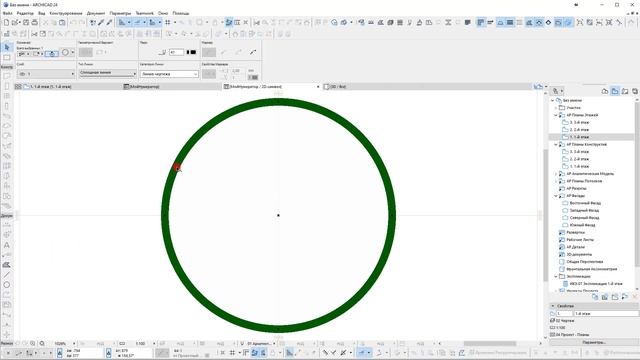This screenshot has width=640, height=360.
Task: Click the Inject Parameters syringe icon
Action: 109,22
